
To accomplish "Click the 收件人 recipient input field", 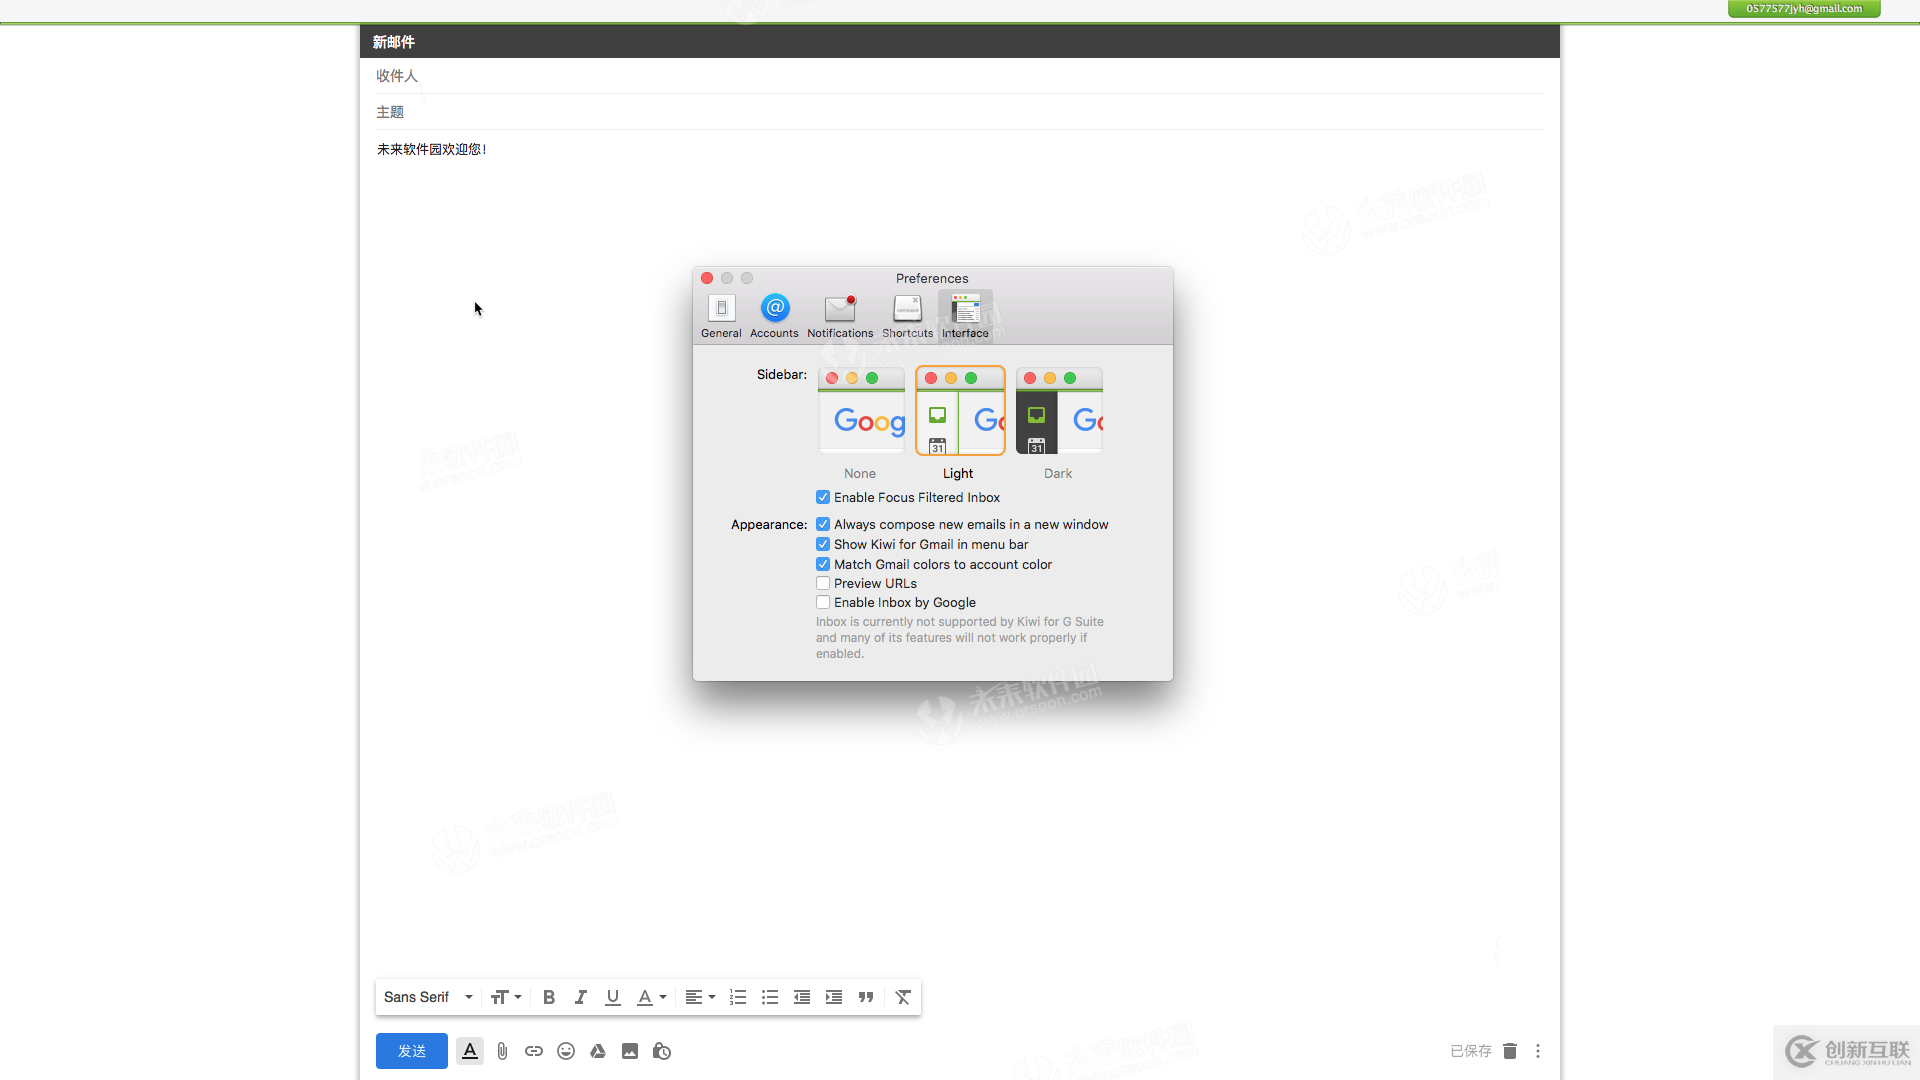I will [x=959, y=75].
